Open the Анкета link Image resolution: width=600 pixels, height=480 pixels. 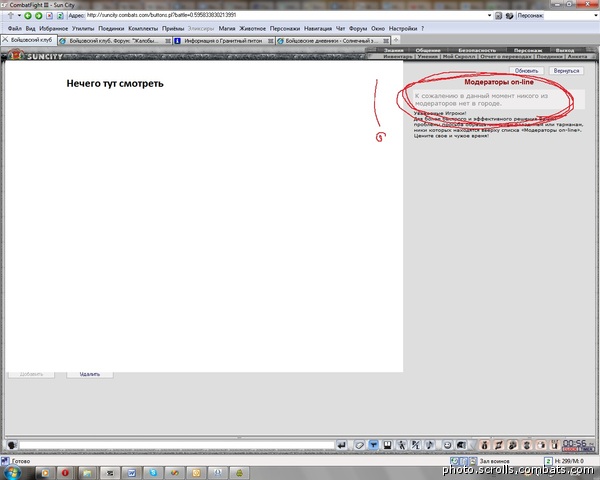[x=577, y=56]
